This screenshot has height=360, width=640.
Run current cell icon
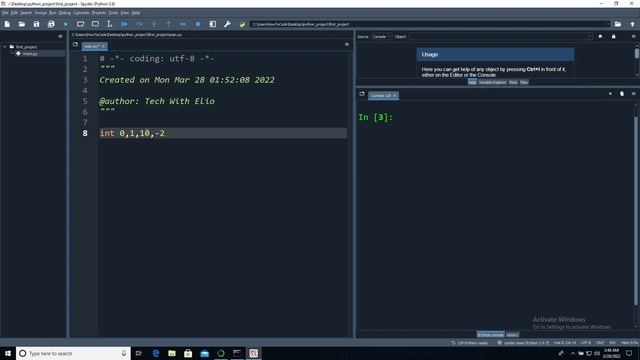pos(80,24)
